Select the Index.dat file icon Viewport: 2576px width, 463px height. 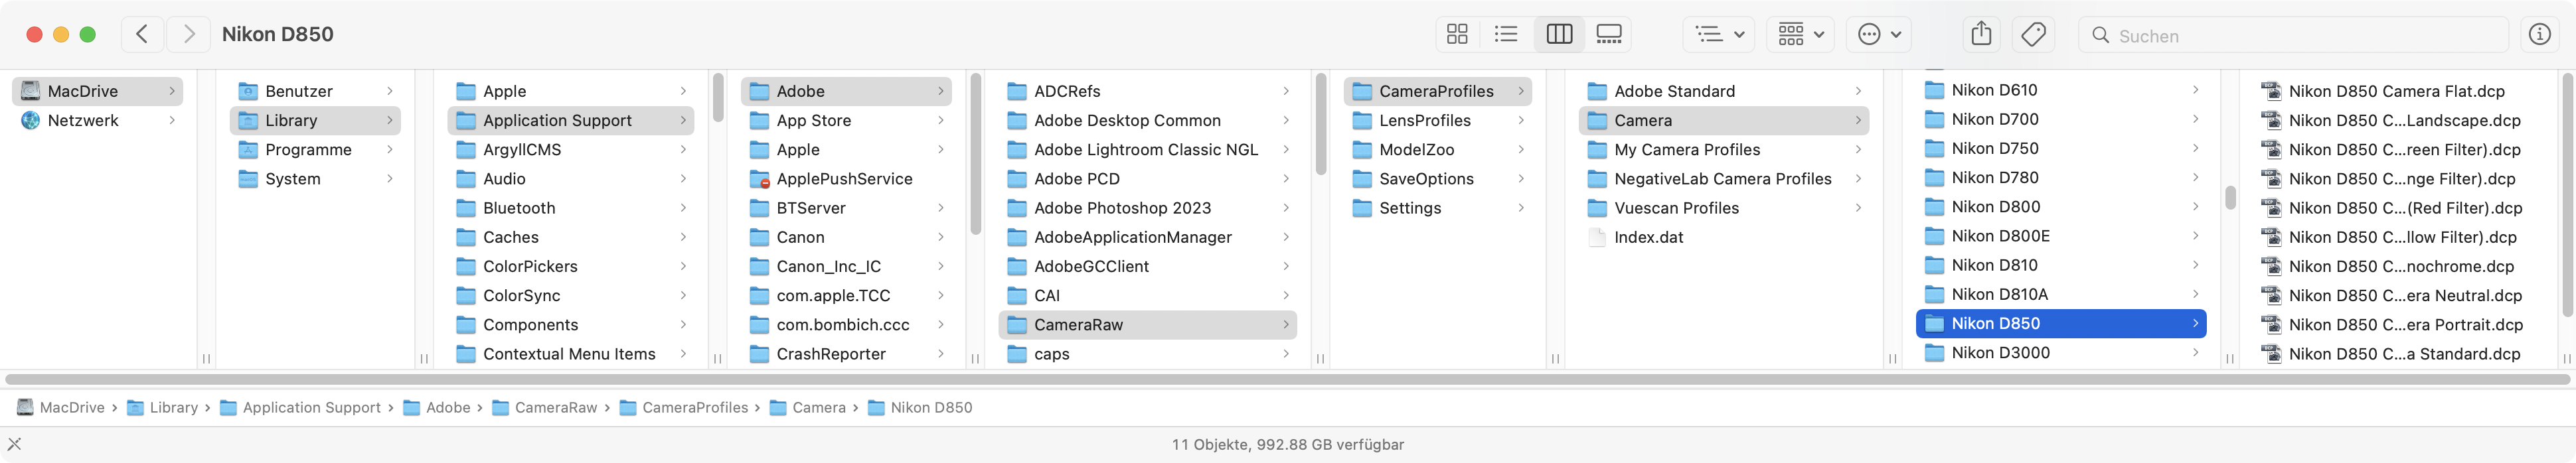coord(1597,237)
